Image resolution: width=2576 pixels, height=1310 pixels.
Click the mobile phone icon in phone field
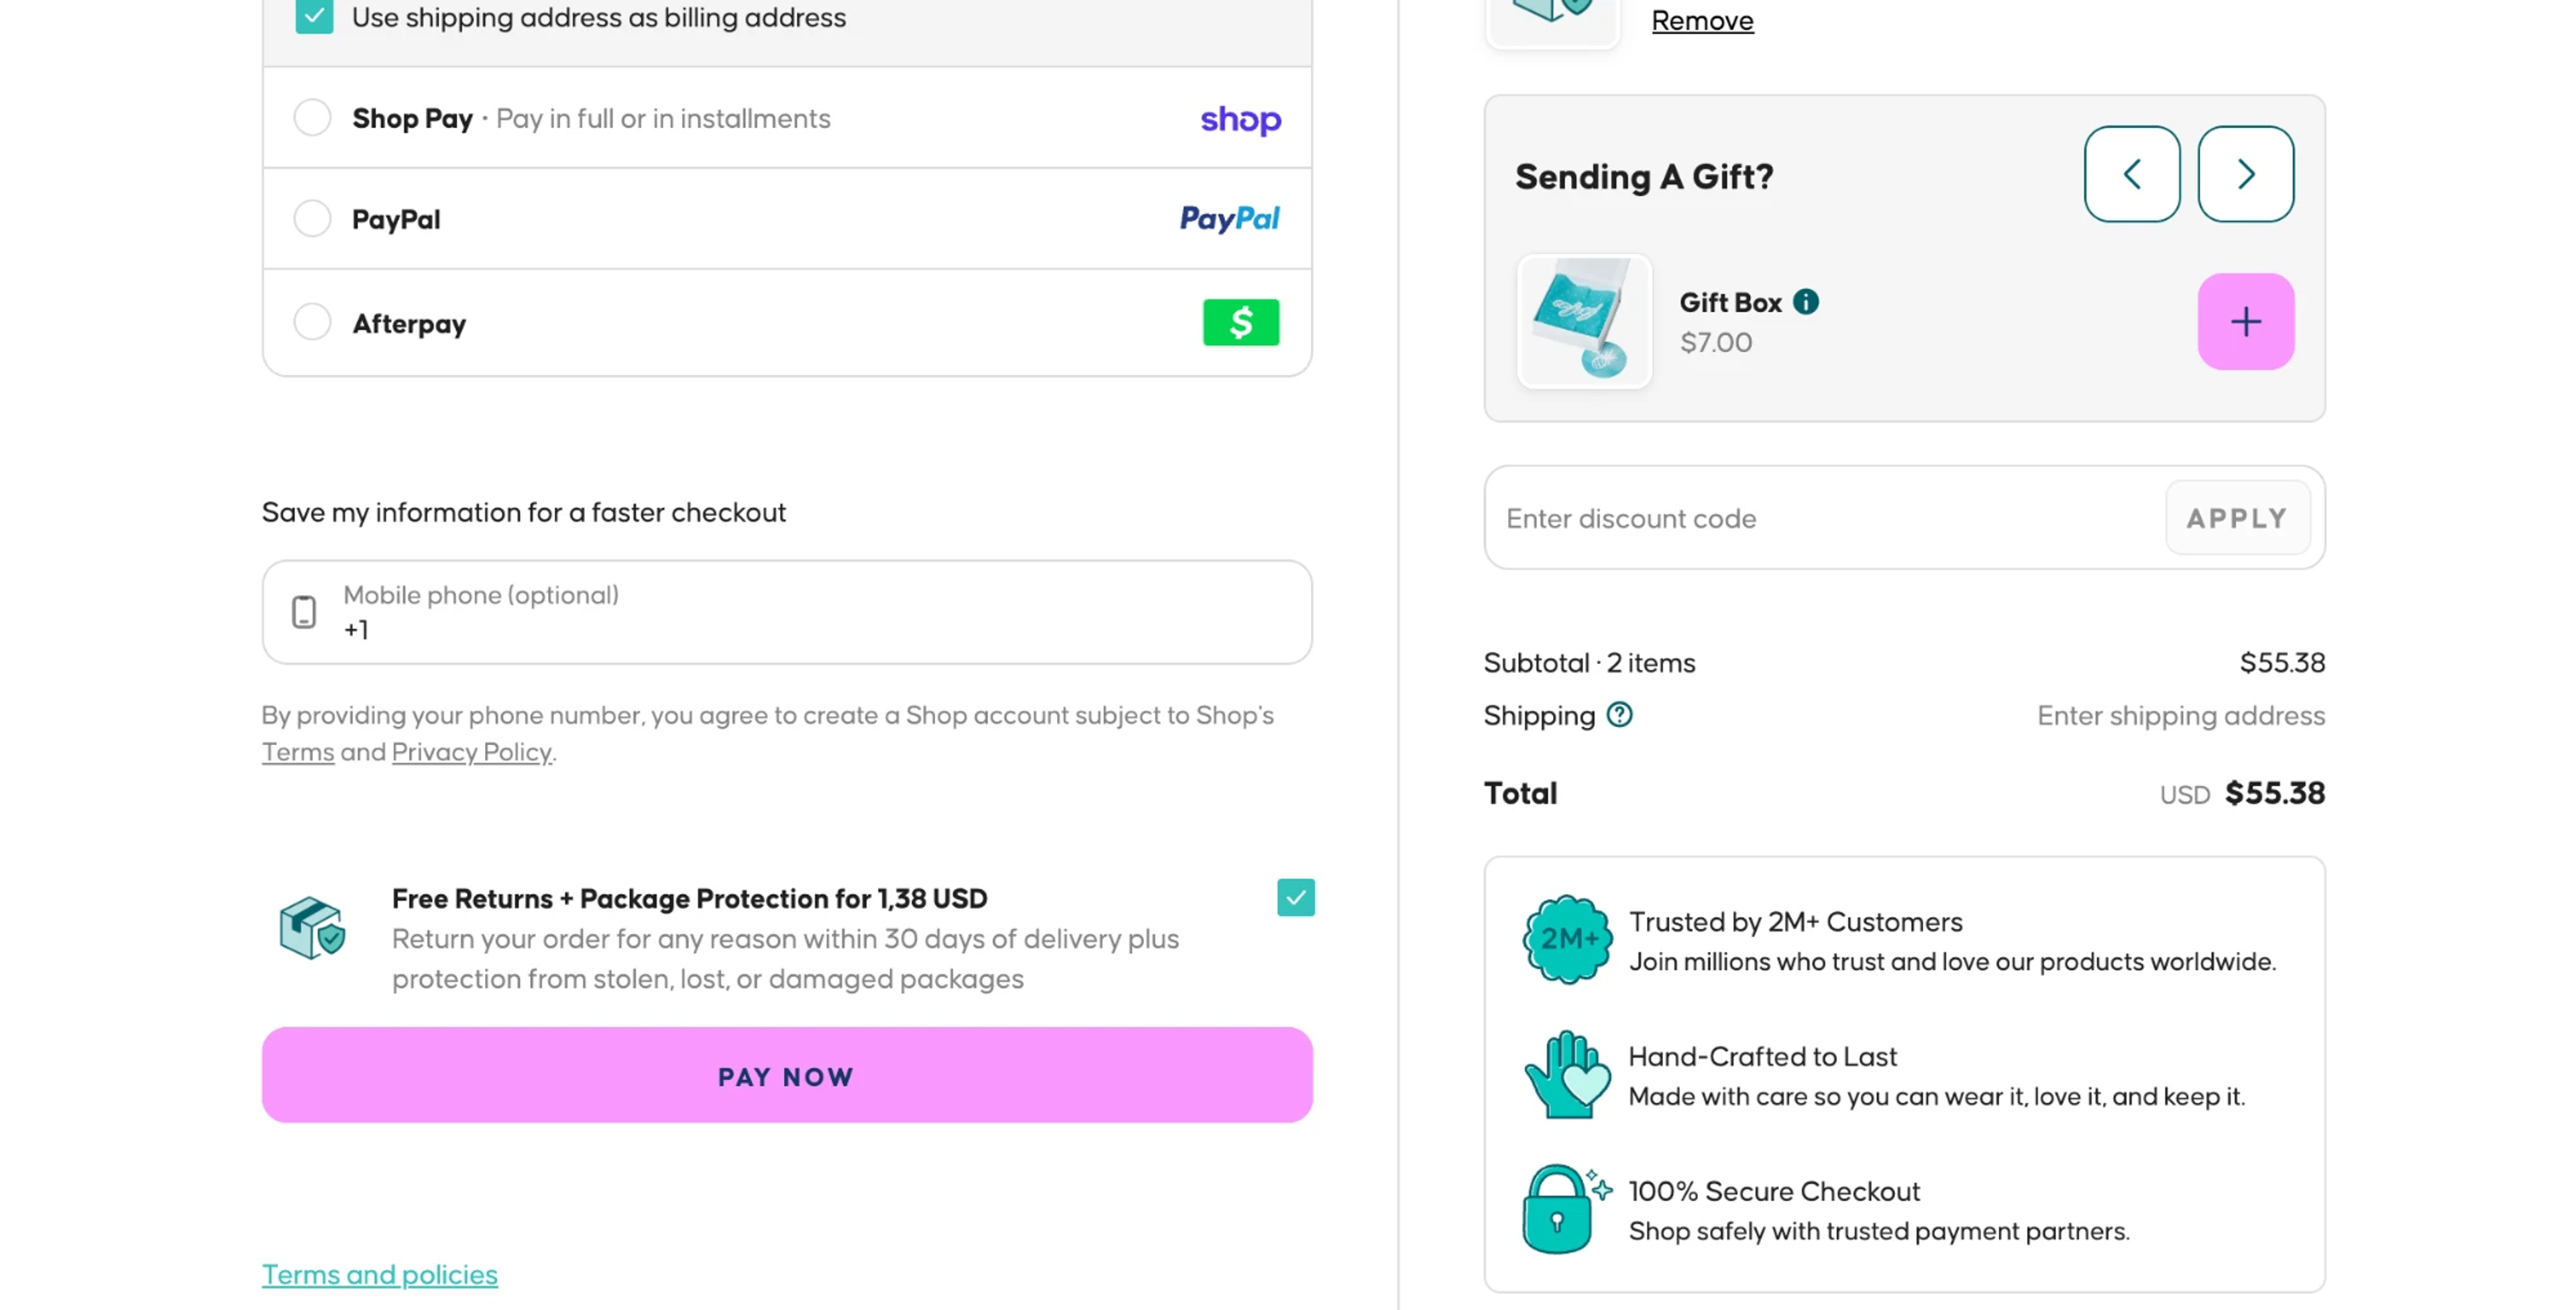304,611
